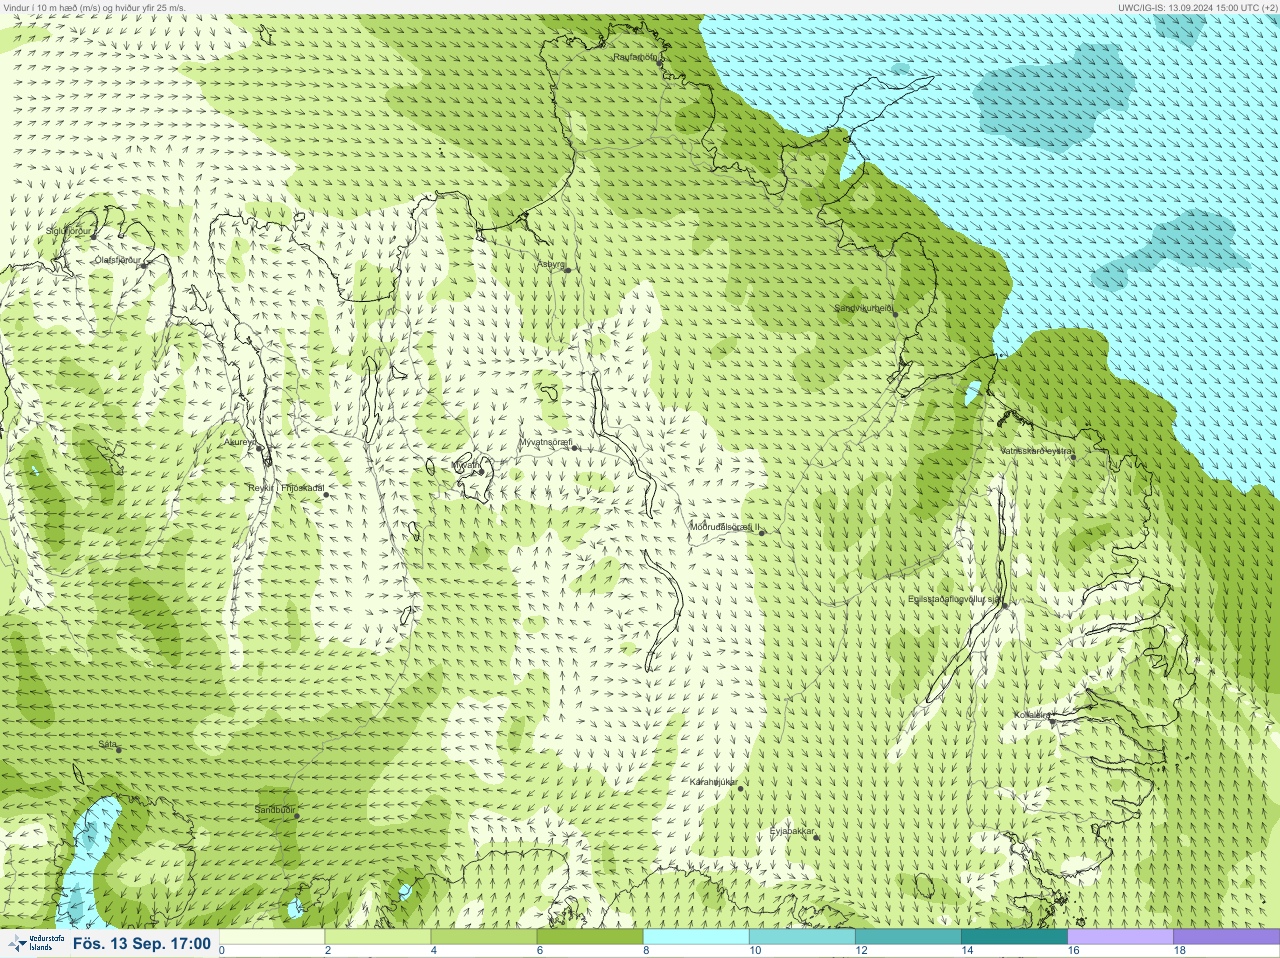Click the Kollaleira station label
1280x958 pixels.
(1032, 715)
